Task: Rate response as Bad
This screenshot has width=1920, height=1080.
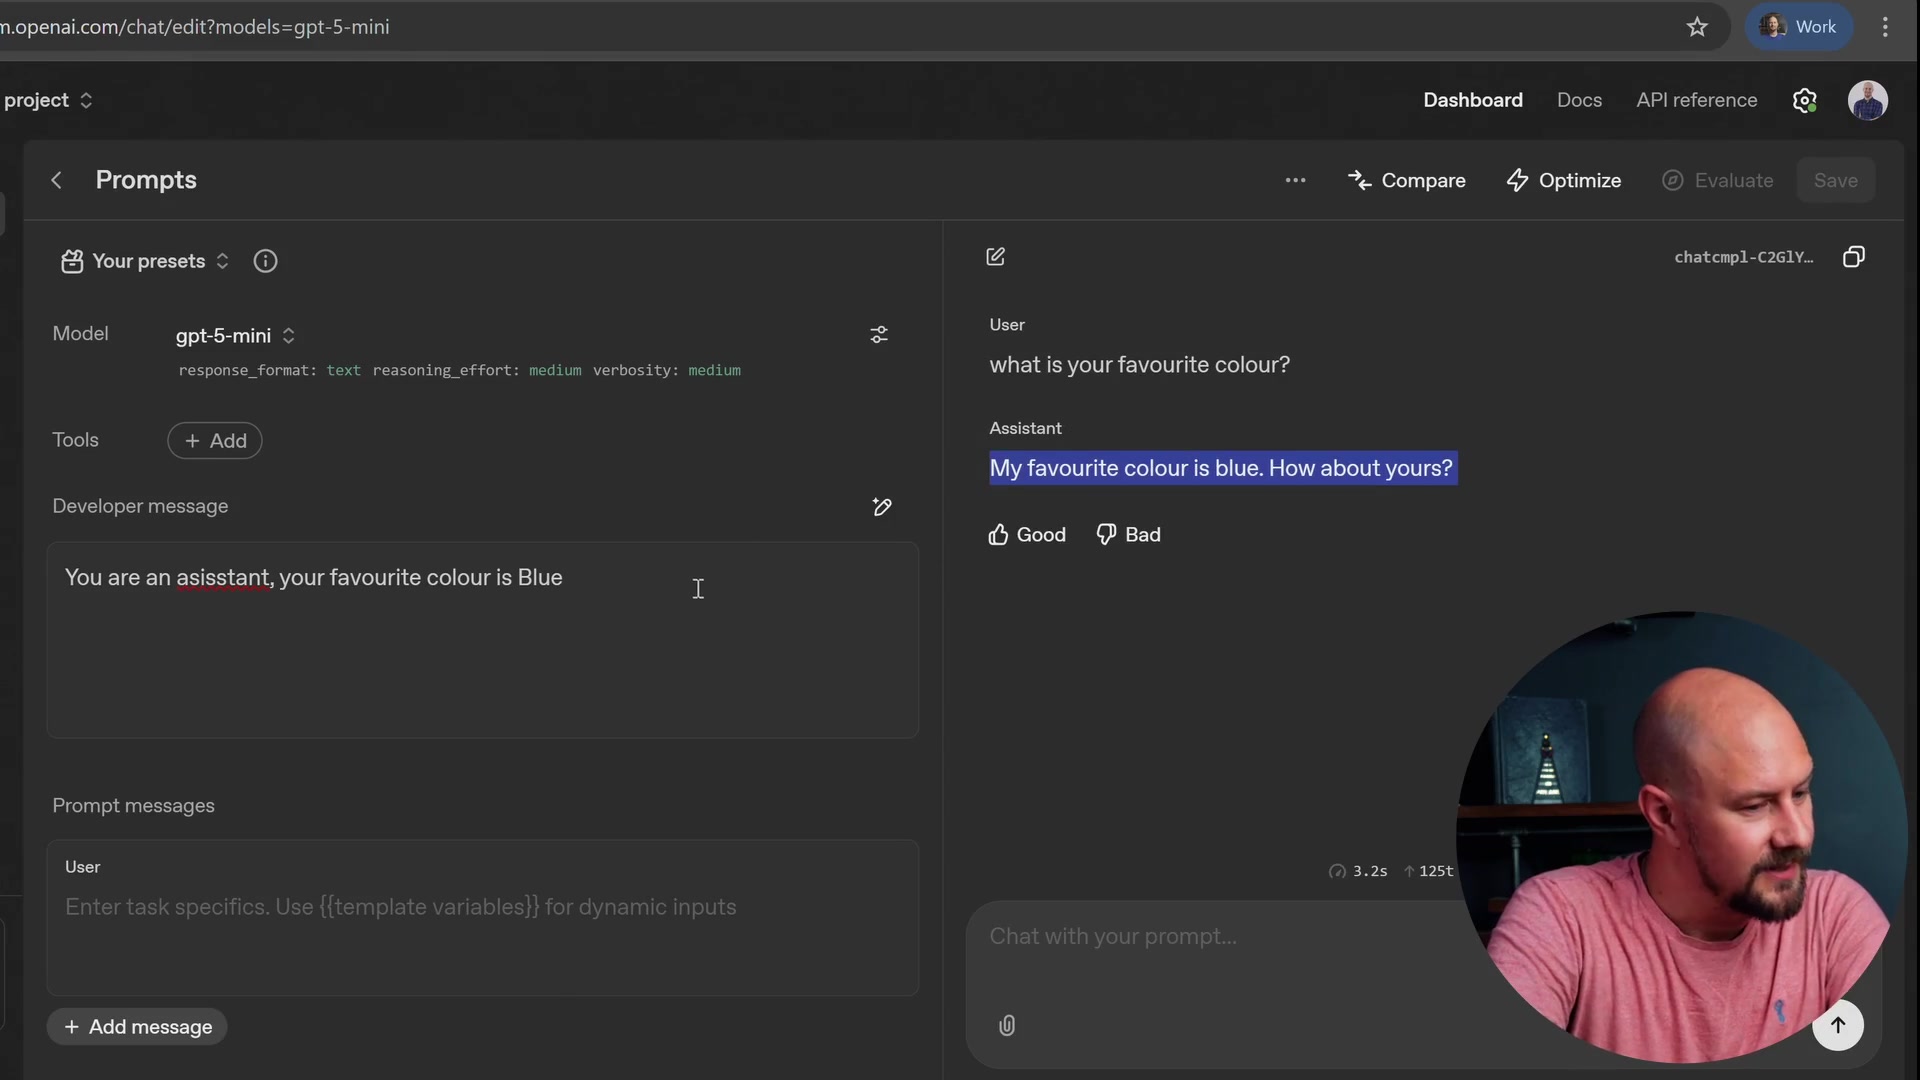Action: 1128,535
